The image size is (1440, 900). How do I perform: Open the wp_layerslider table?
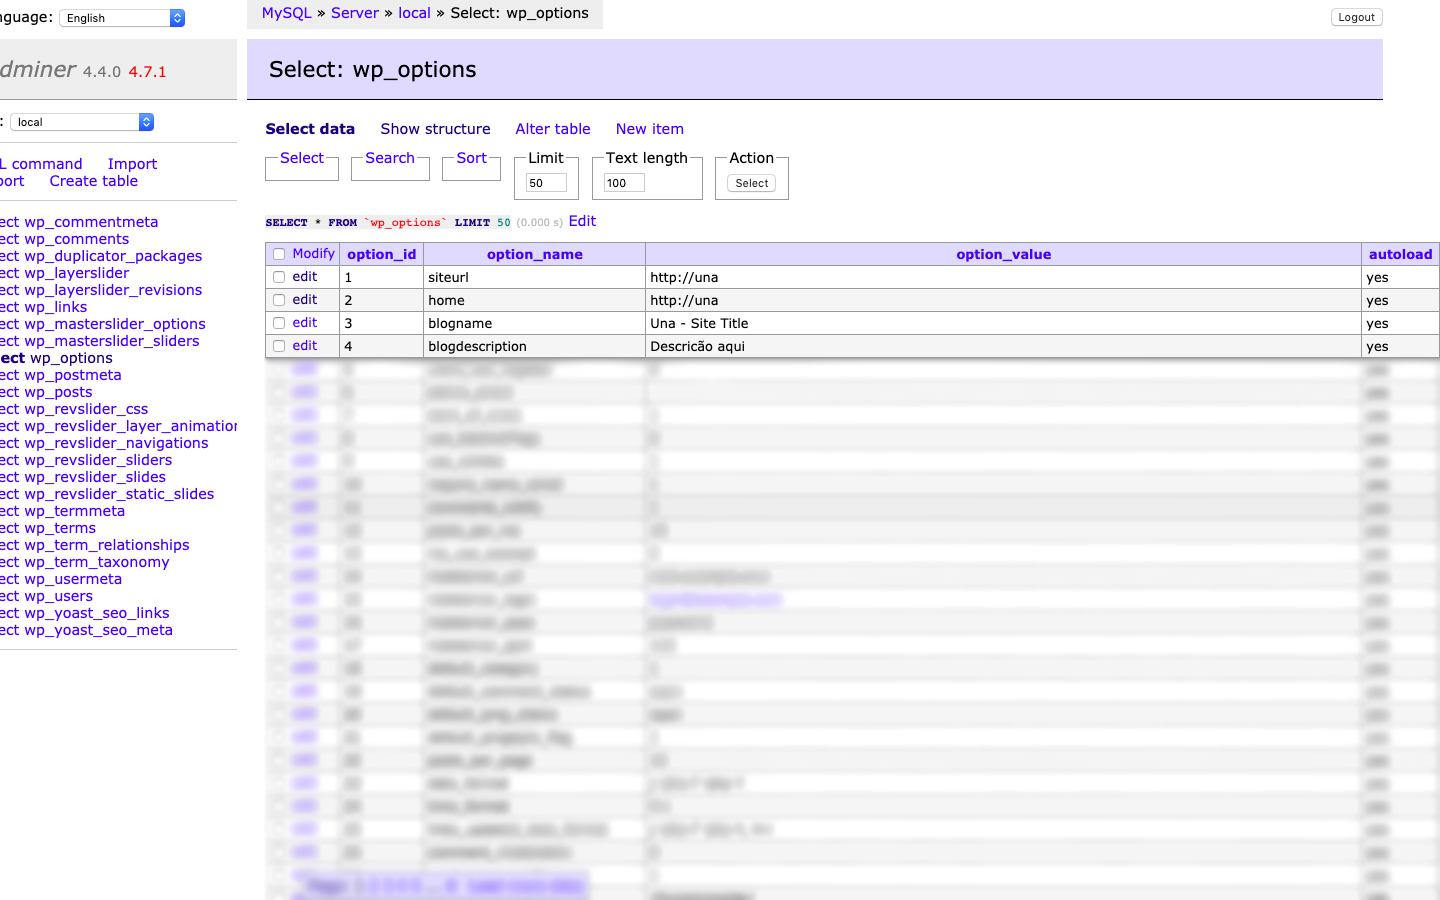tap(77, 273)
